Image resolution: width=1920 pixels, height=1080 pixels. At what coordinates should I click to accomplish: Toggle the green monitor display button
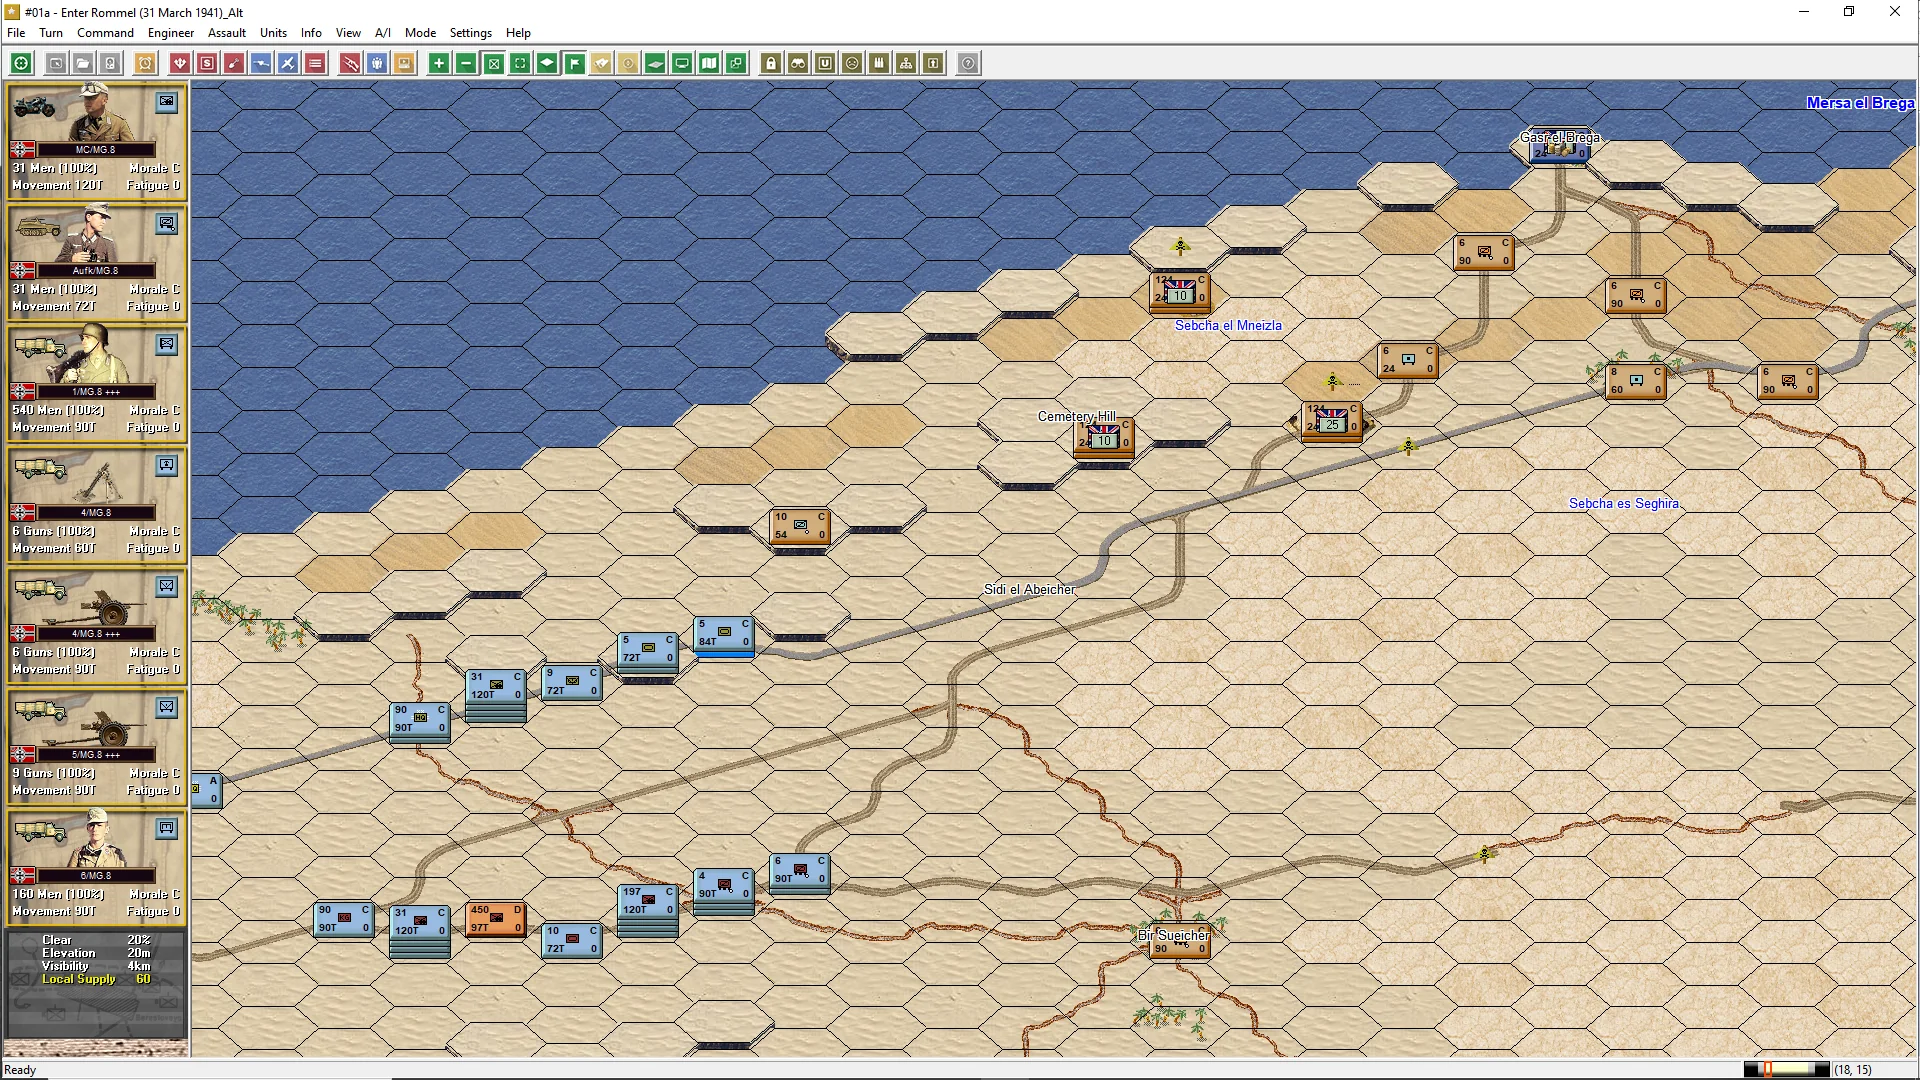pyautogui.click(x=682, y=63)
